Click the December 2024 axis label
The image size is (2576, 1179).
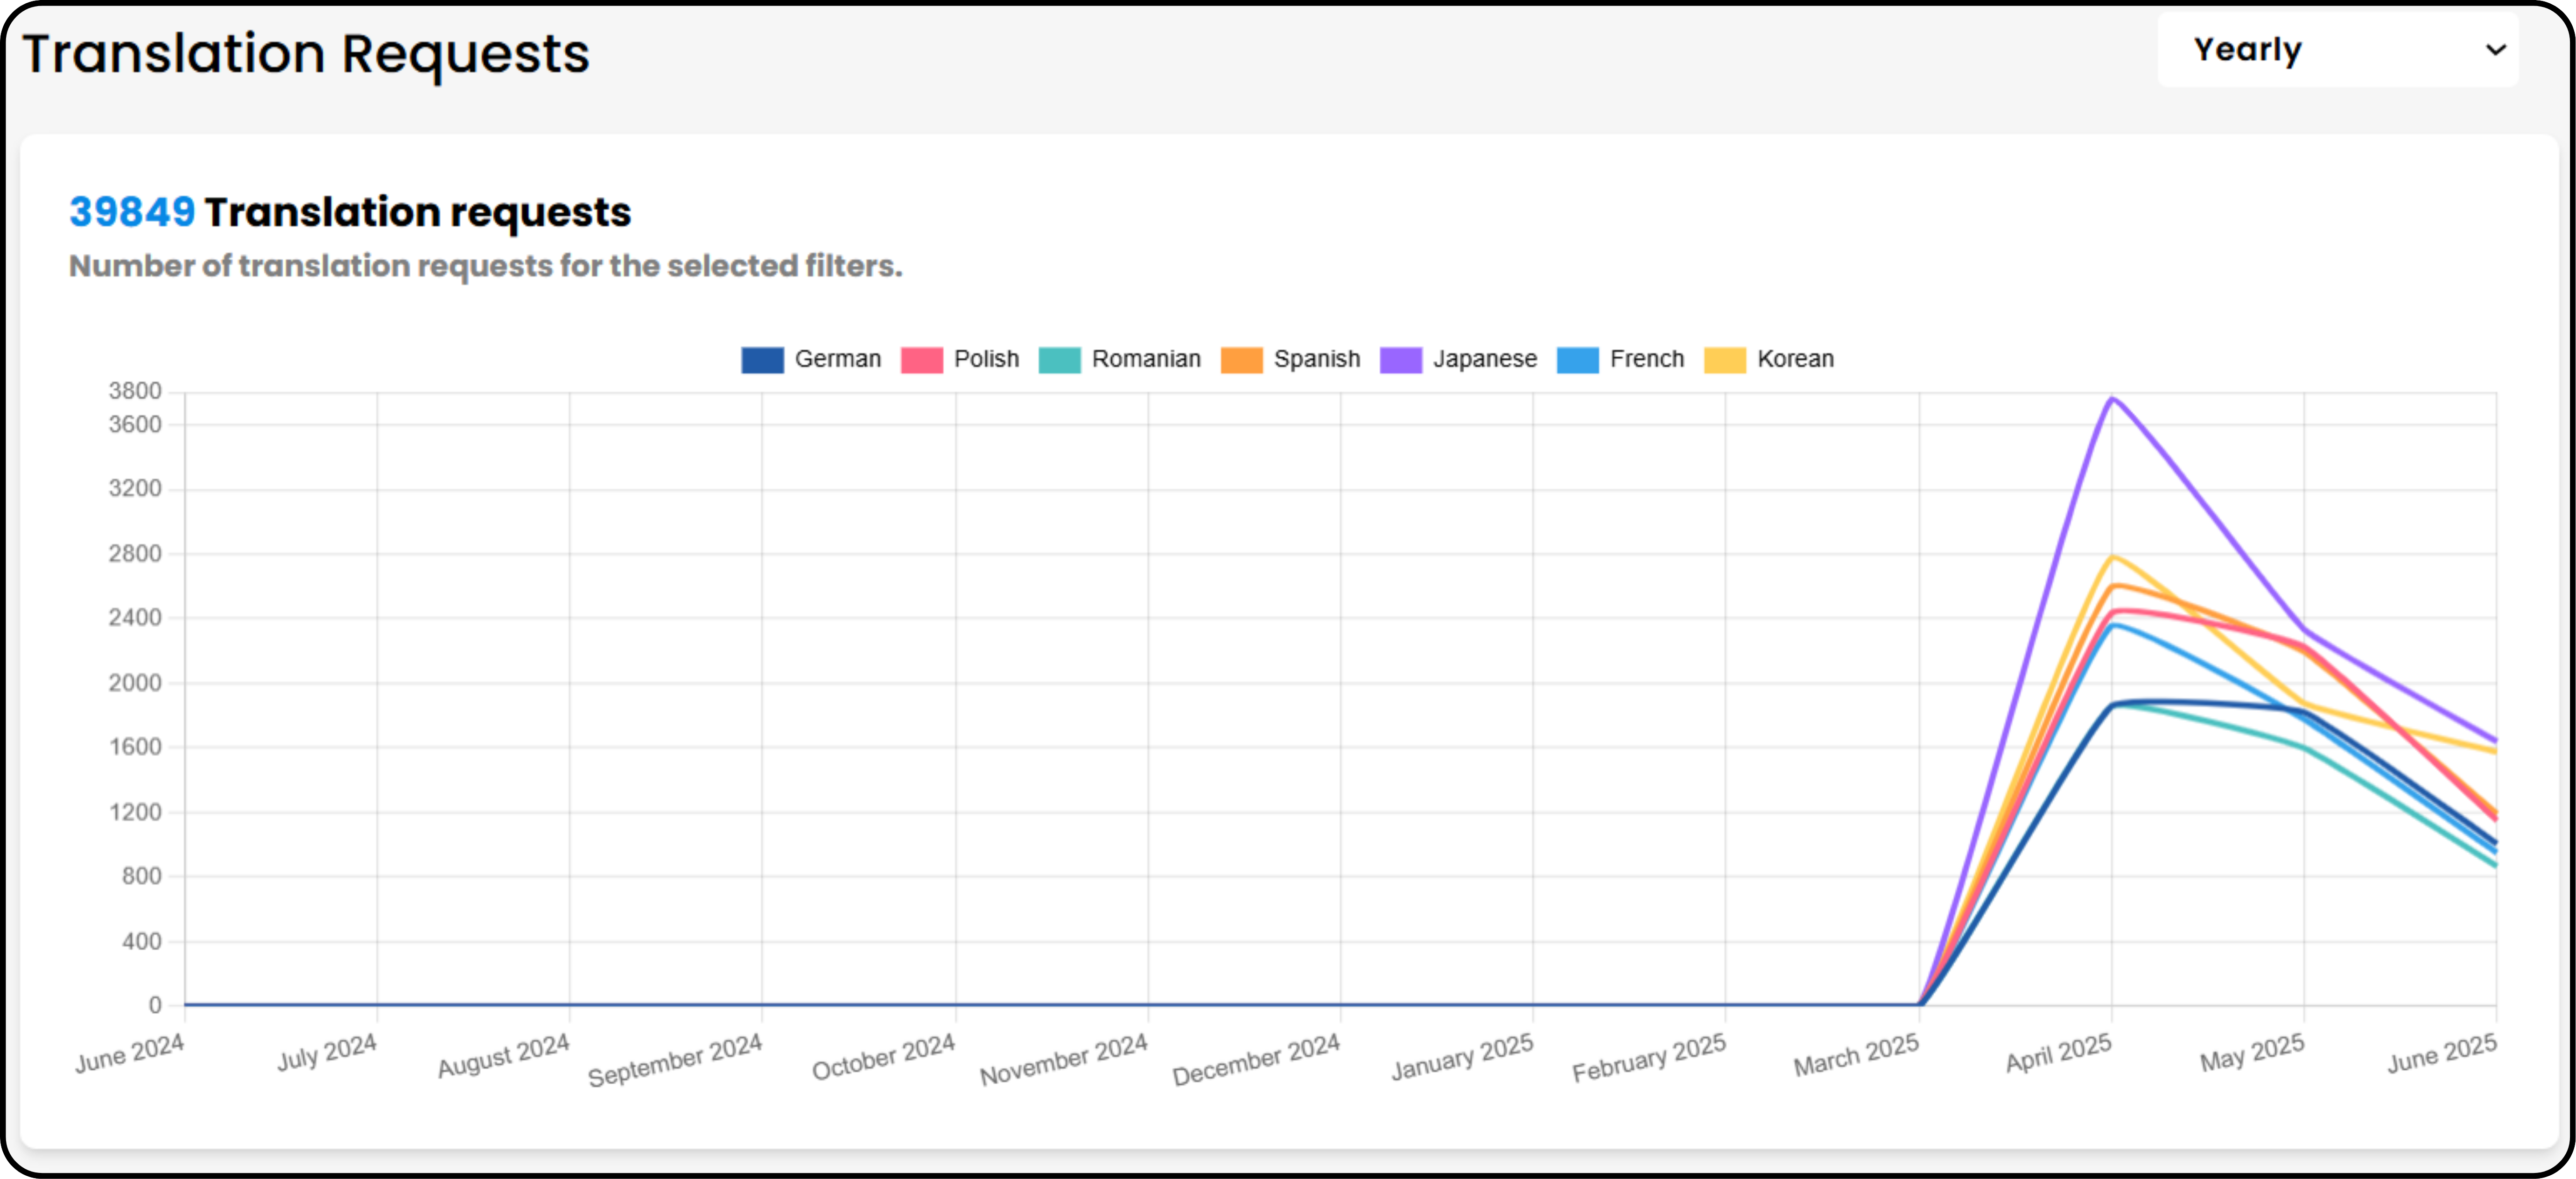(1255, 1060)
